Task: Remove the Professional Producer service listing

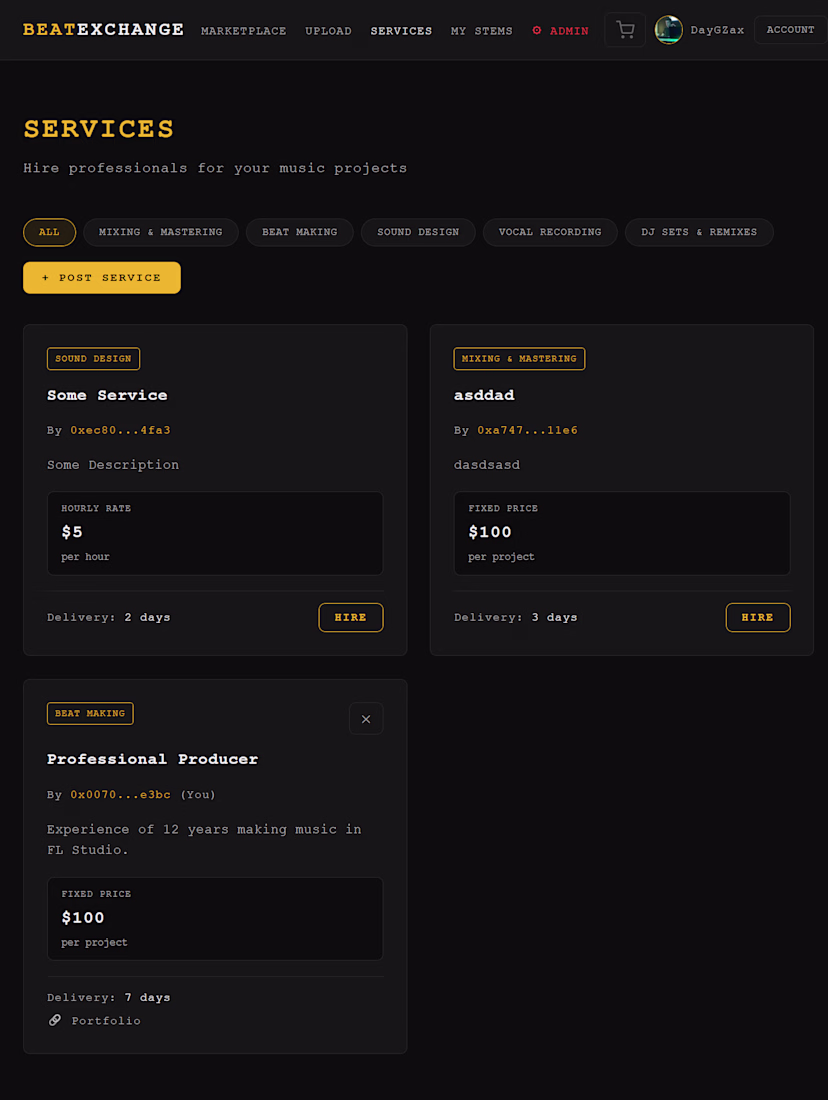Action: 366,719
